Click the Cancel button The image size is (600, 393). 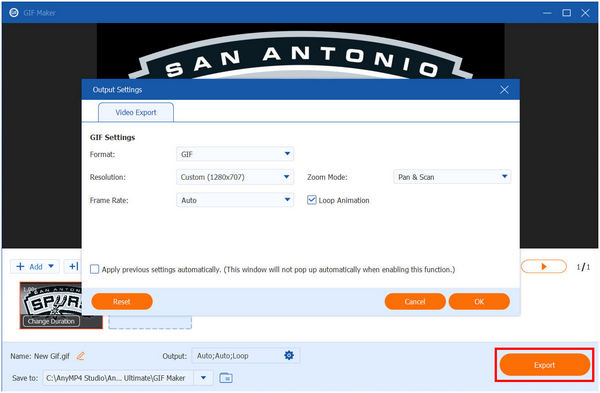click(x=415, y=302)
